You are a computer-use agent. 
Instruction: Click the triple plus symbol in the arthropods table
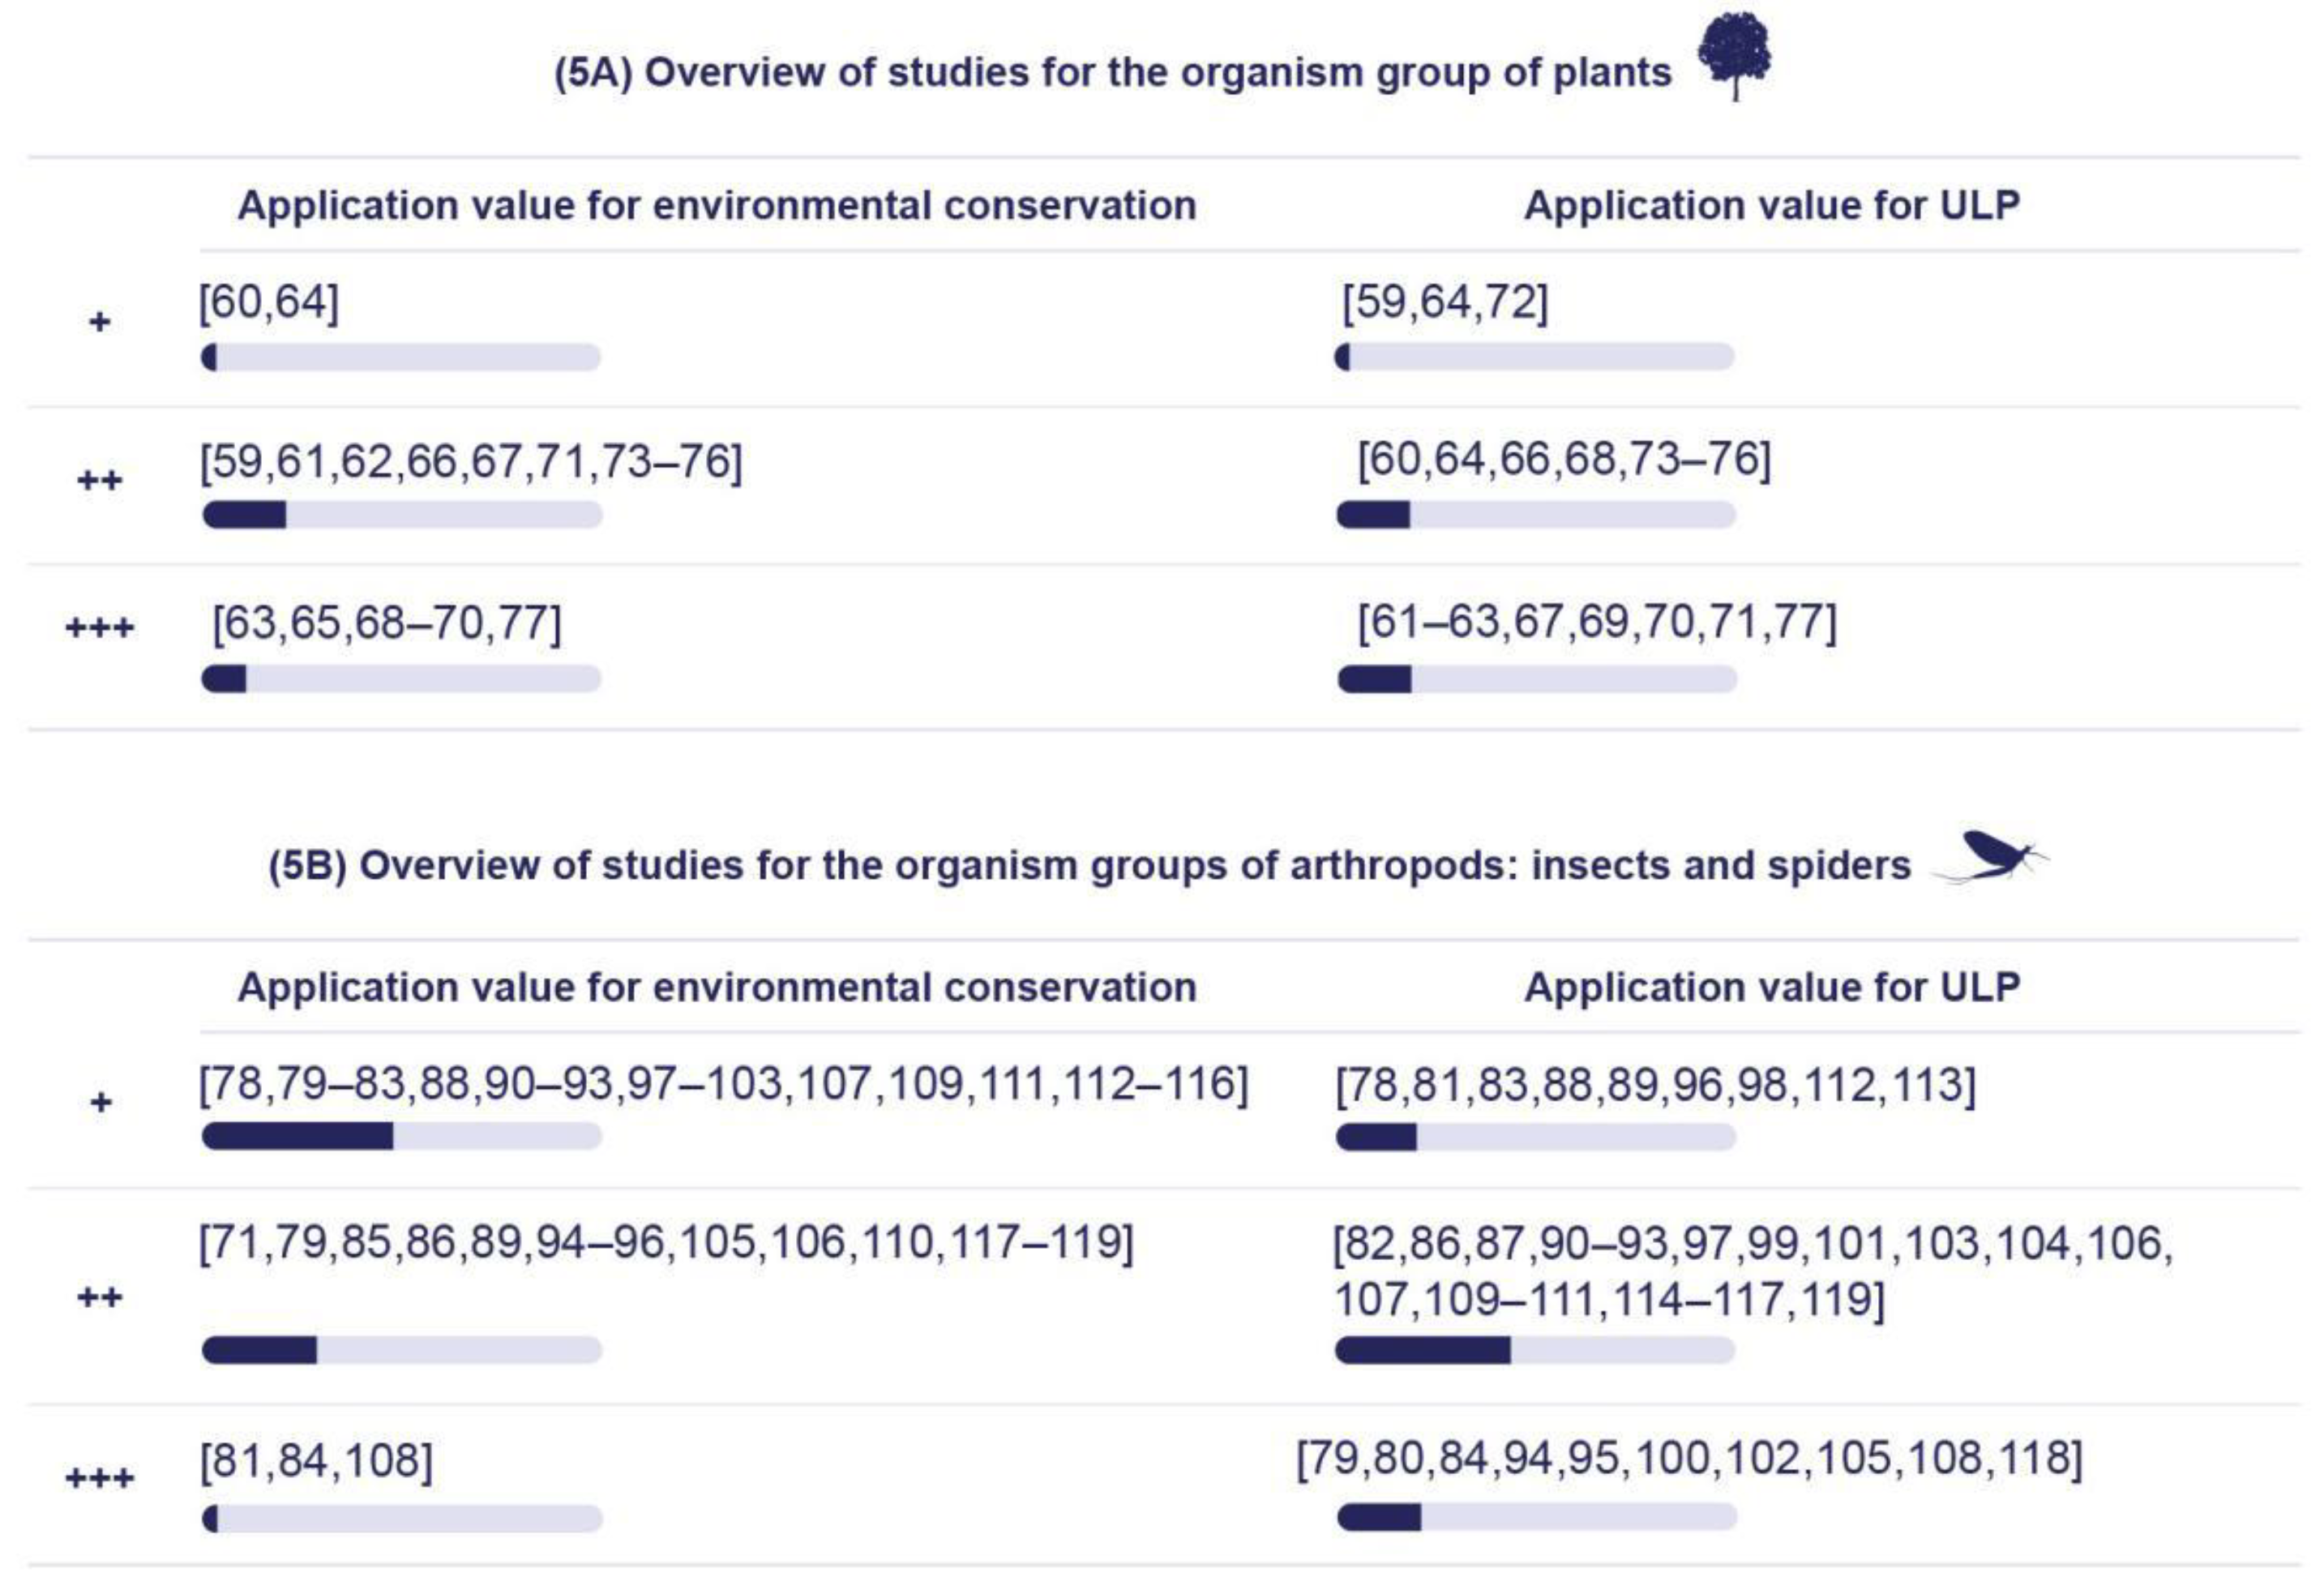[99, 1478]
